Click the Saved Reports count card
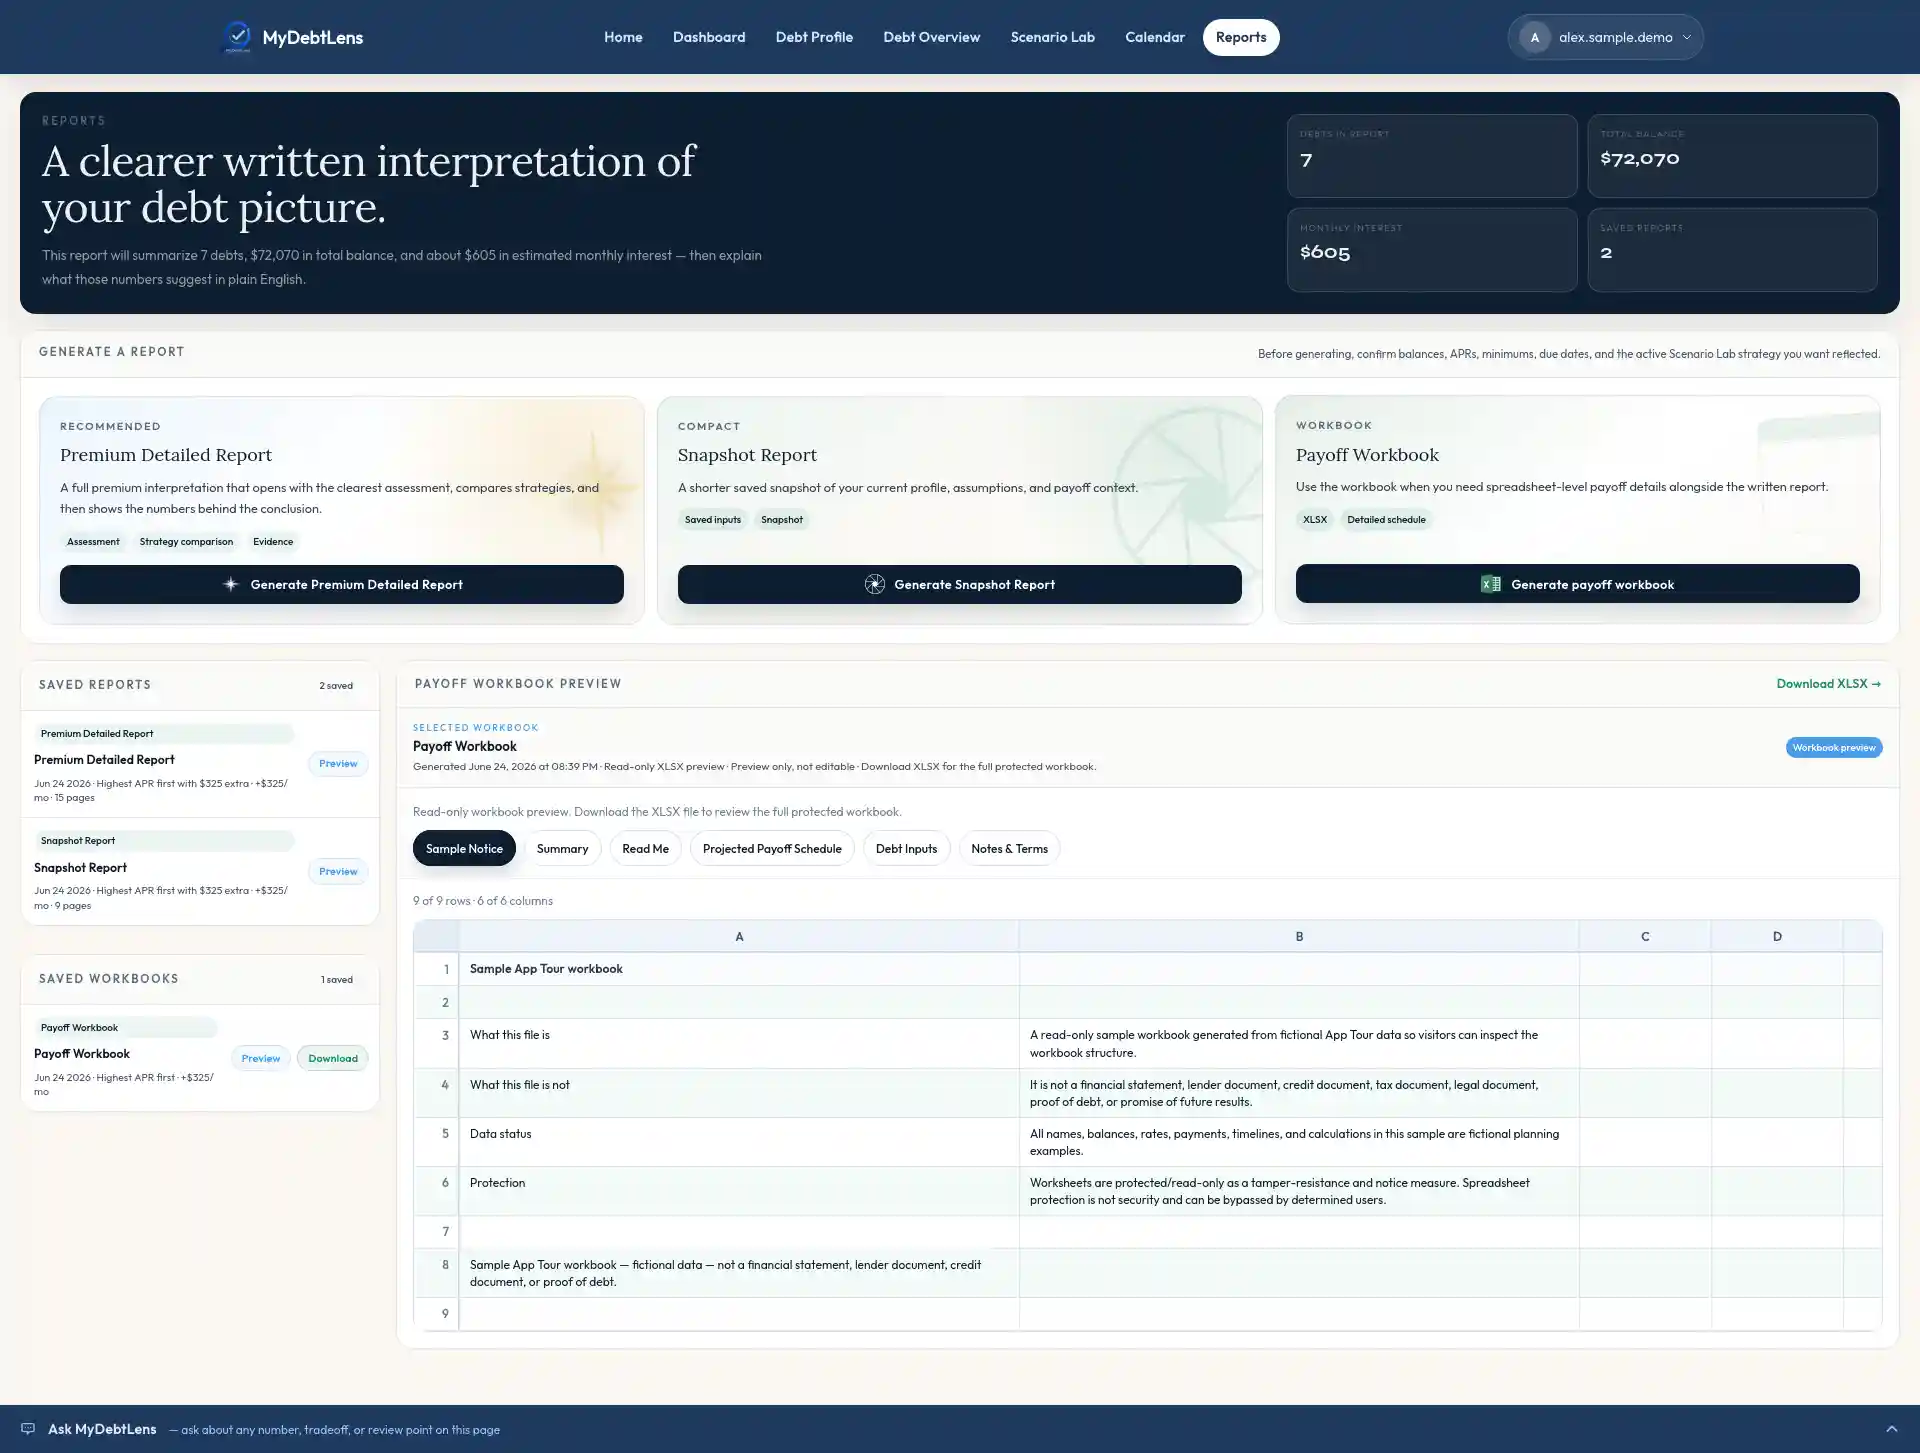Viewport: 1920px width, 1453px height. click(x=1732, y=250)
